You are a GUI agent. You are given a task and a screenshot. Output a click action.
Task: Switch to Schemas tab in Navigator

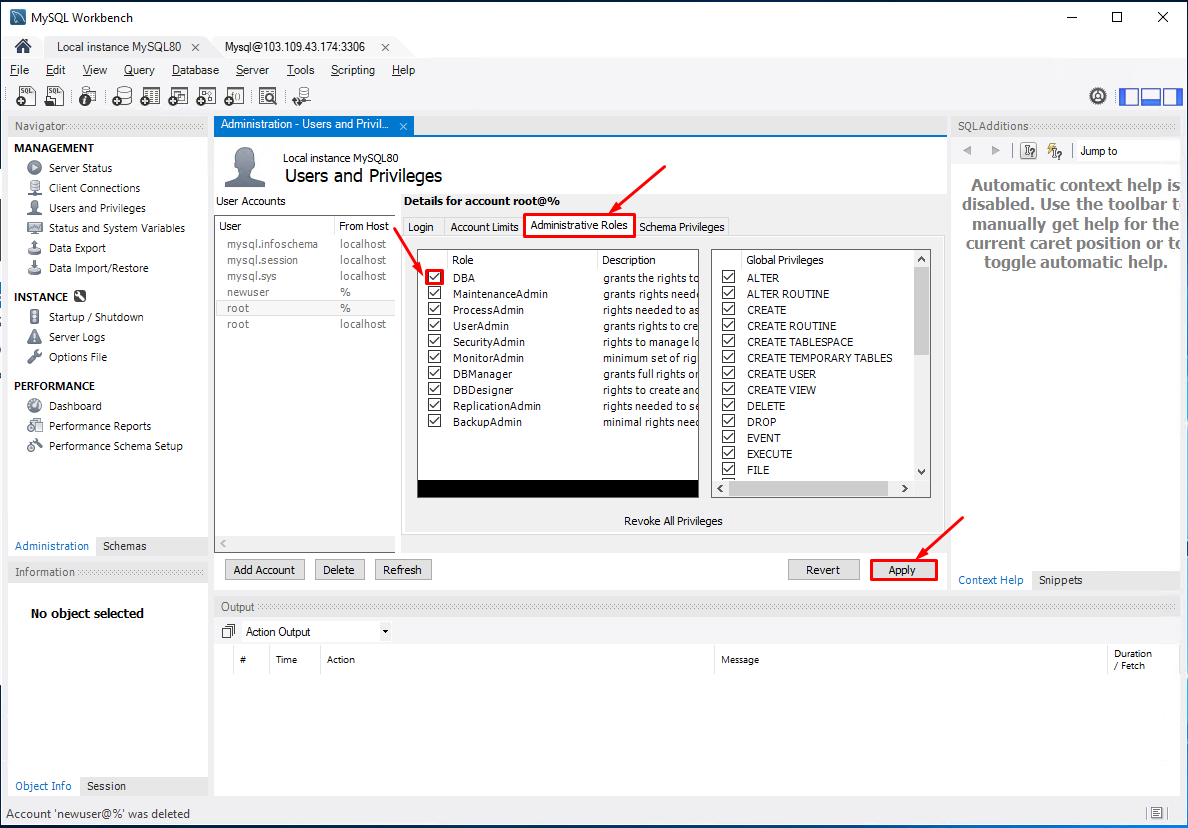[124, 545]
